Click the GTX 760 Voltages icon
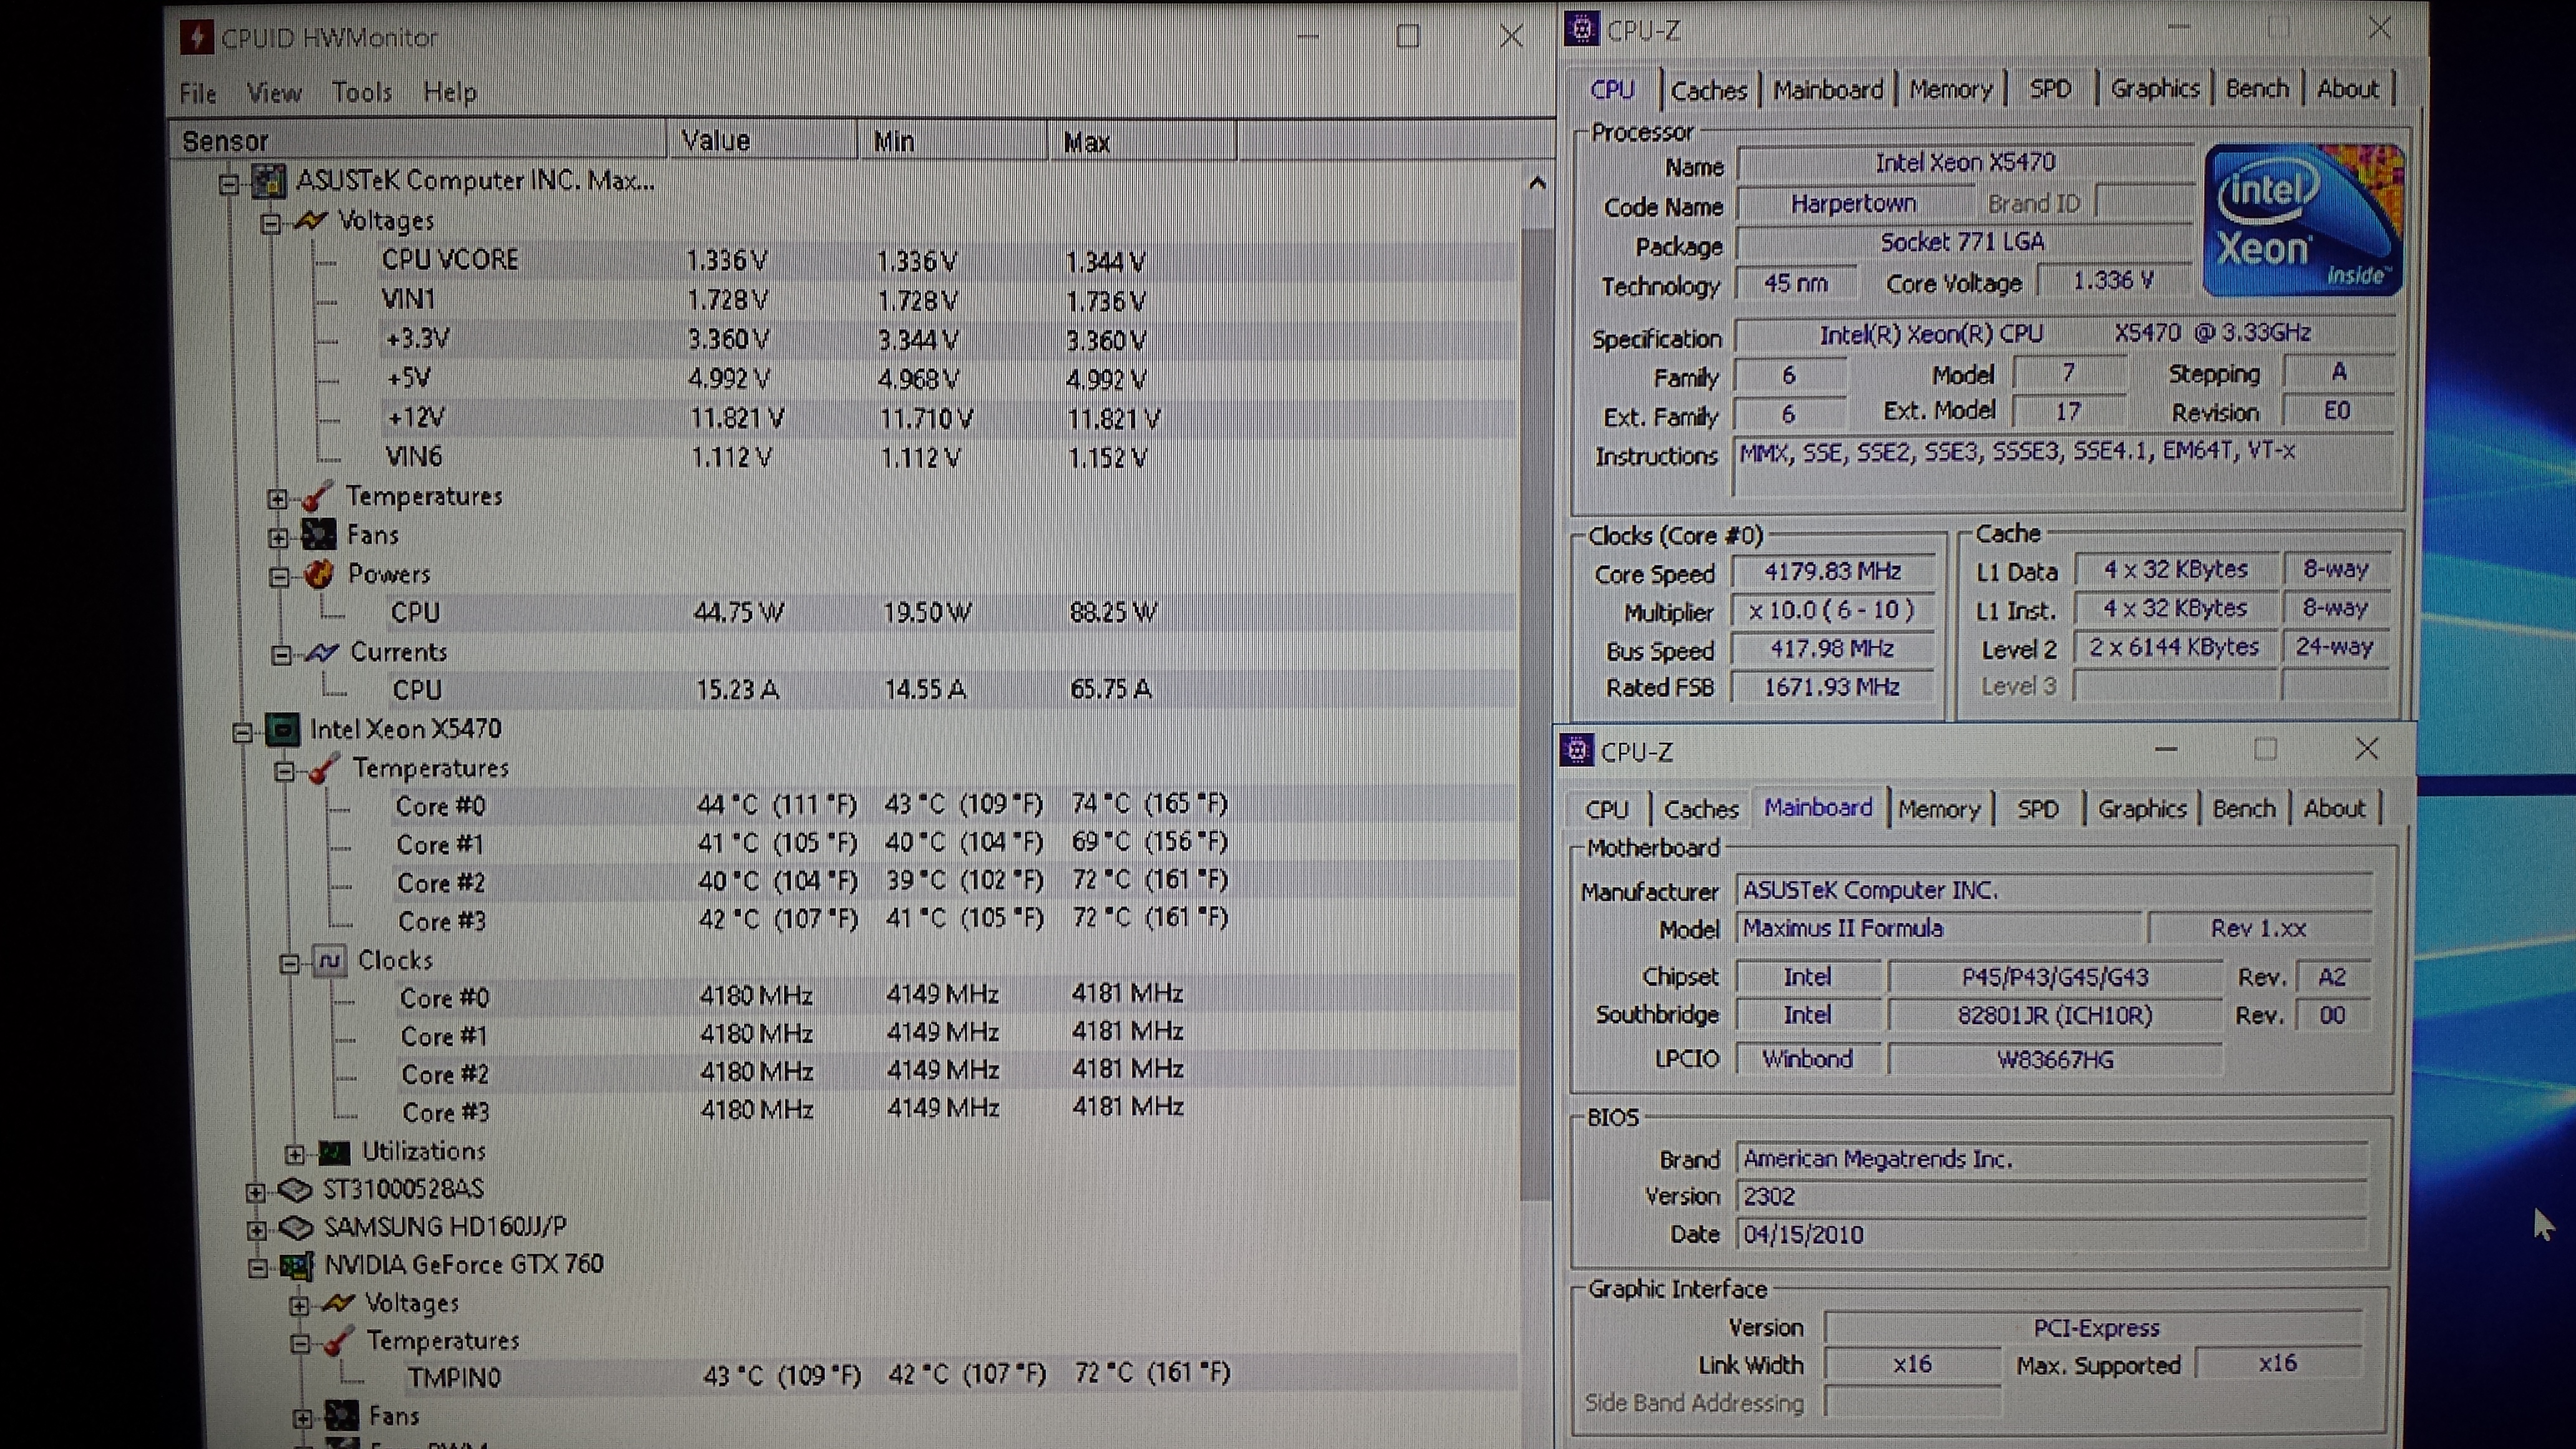Image resolution: width=2576 pixels, height=1449 pixels. (338, 1303)
